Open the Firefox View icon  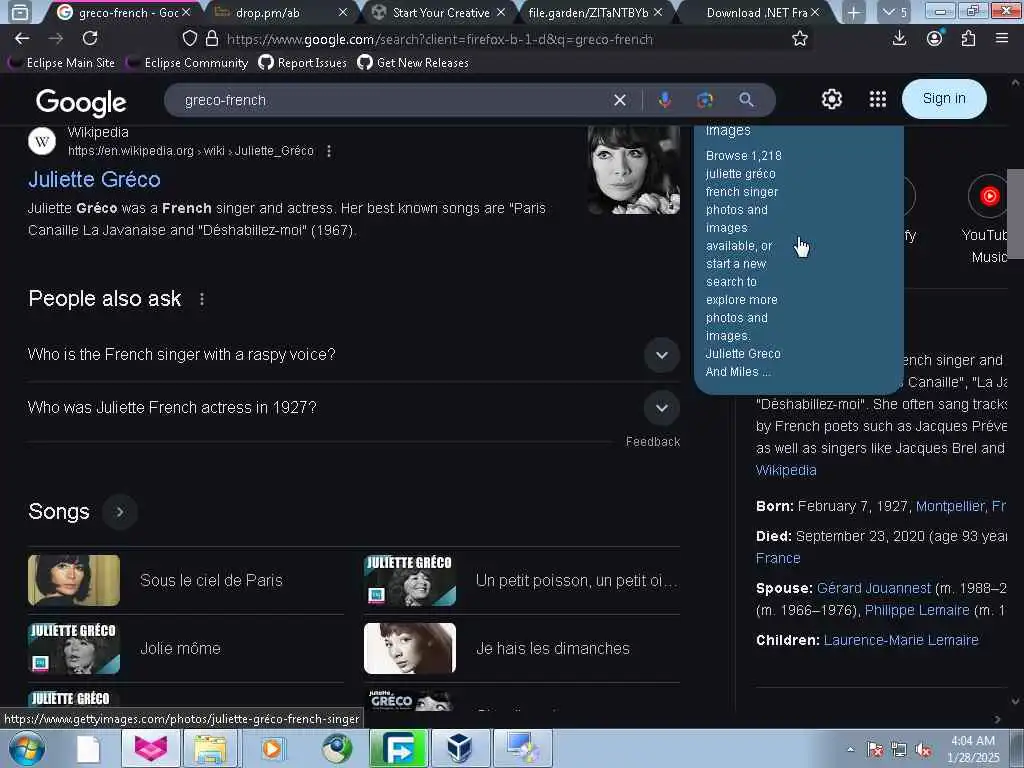(x=20, y=12)
